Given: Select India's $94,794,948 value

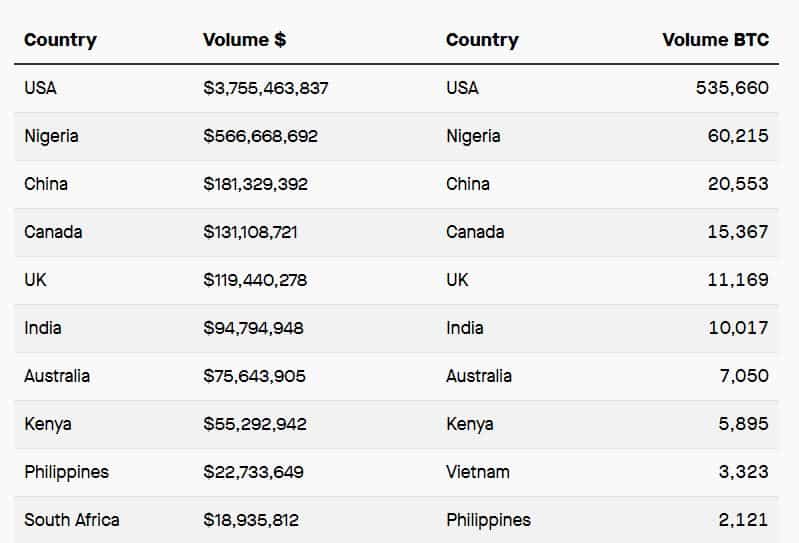Looking at the screenshot, I should click(253, 328).
